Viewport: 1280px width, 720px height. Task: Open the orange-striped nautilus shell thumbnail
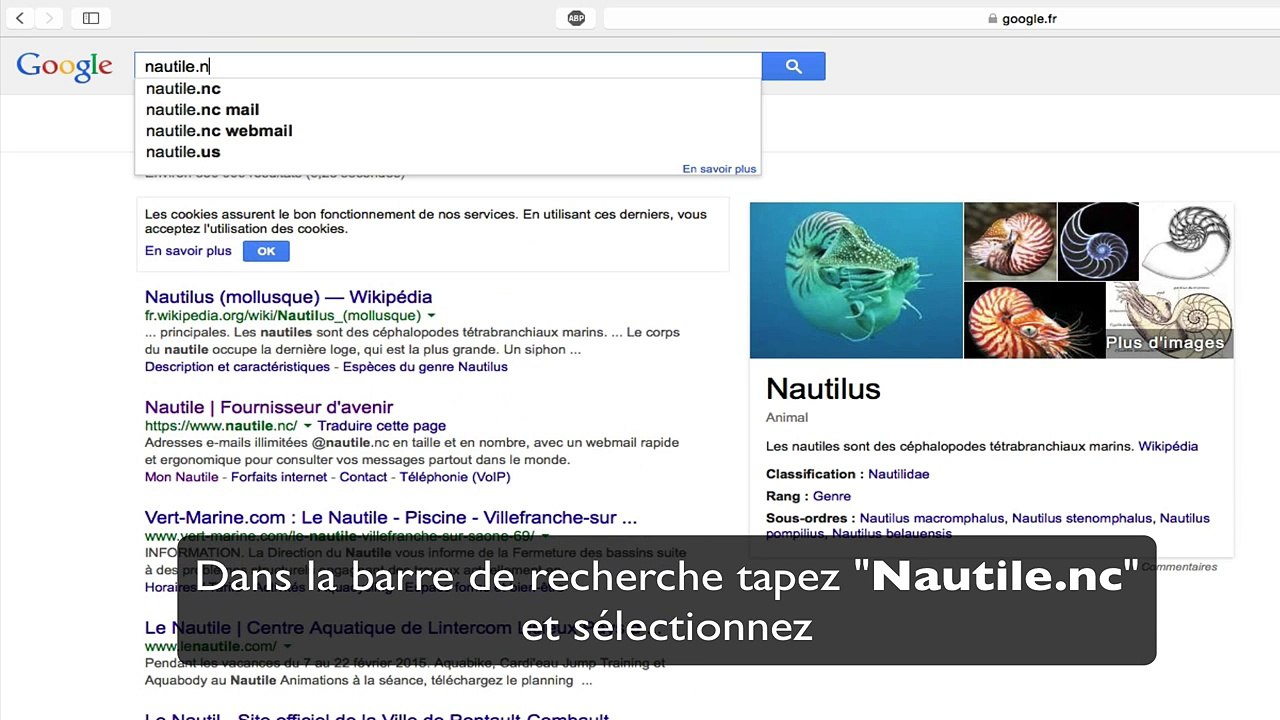(x=1010, y=241)
